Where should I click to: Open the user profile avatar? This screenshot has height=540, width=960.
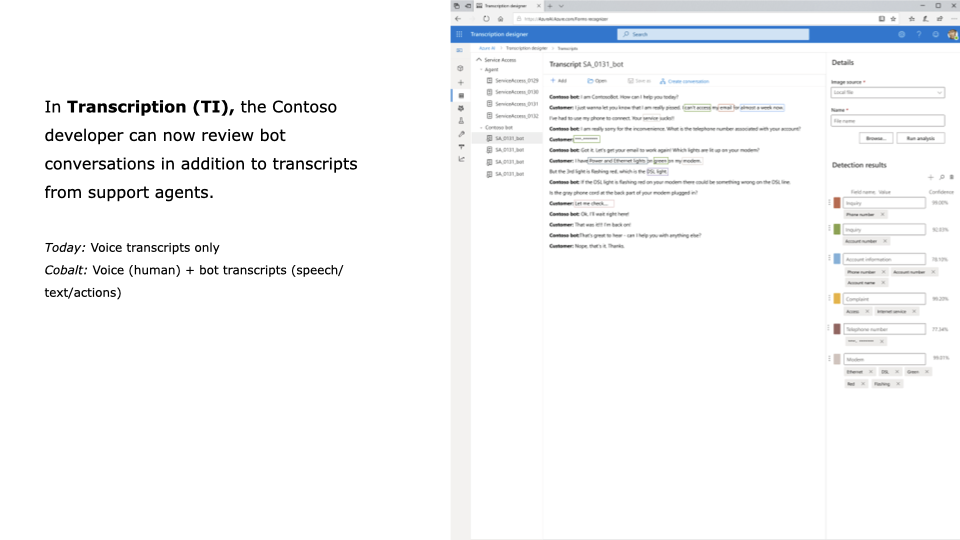(953, 34)
